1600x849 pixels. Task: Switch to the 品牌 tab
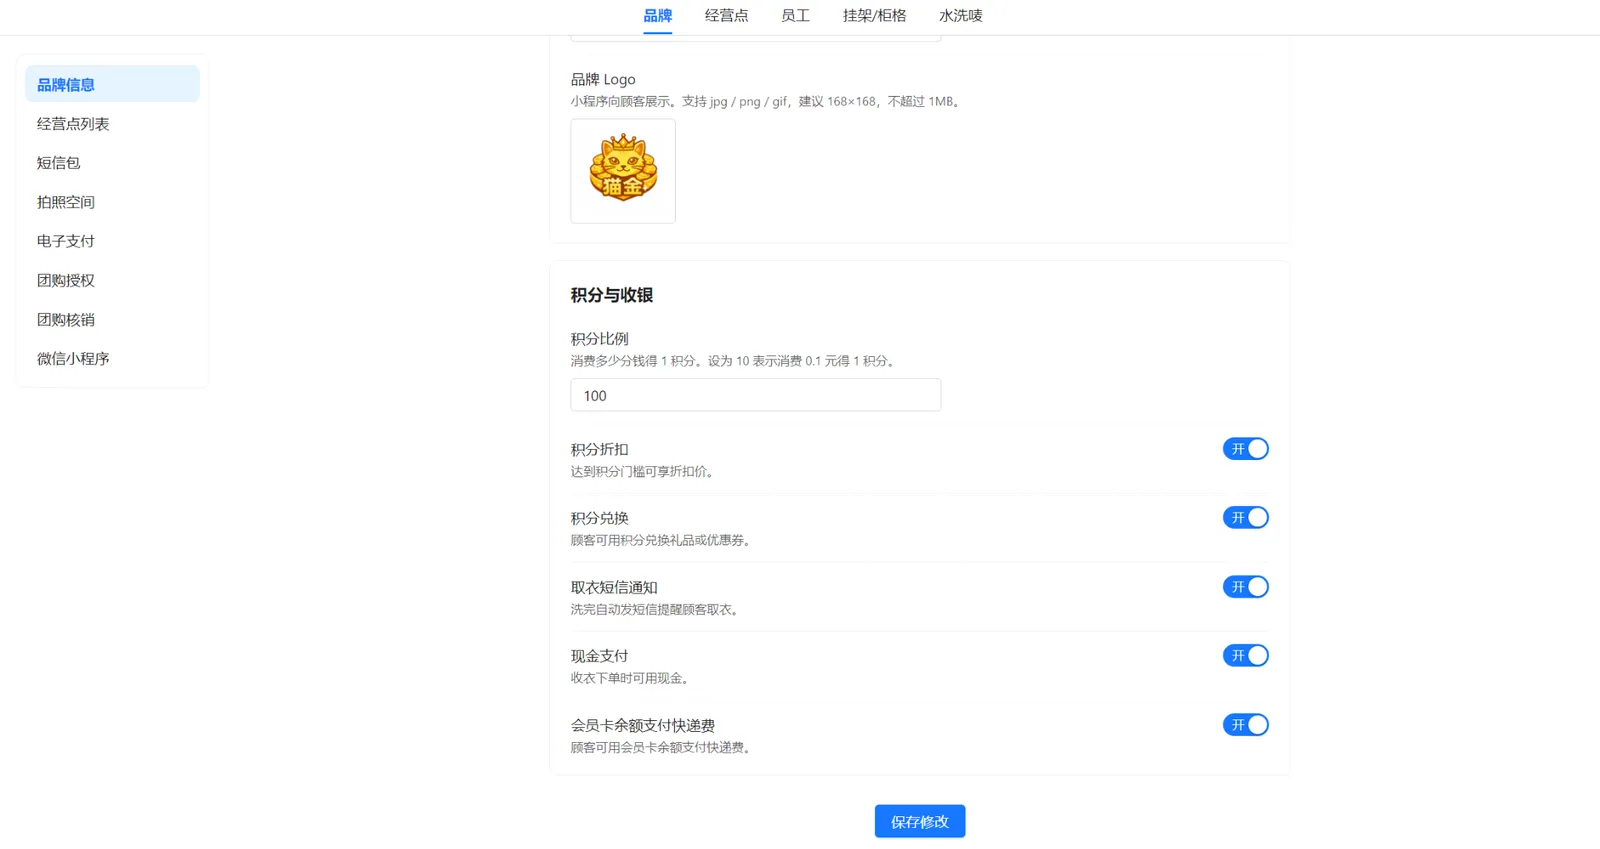(x=658, y=16)
